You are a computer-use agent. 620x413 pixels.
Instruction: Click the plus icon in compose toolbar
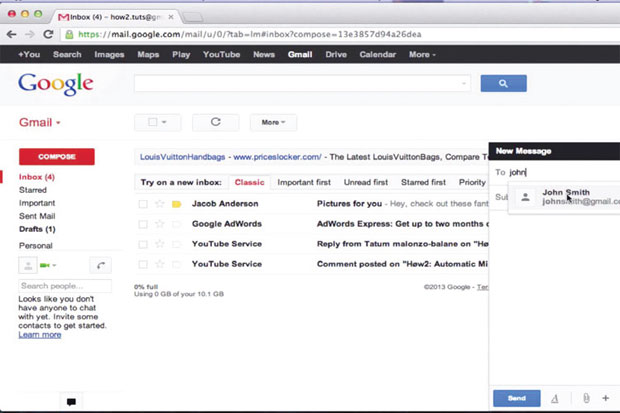(x=606, y=398)
